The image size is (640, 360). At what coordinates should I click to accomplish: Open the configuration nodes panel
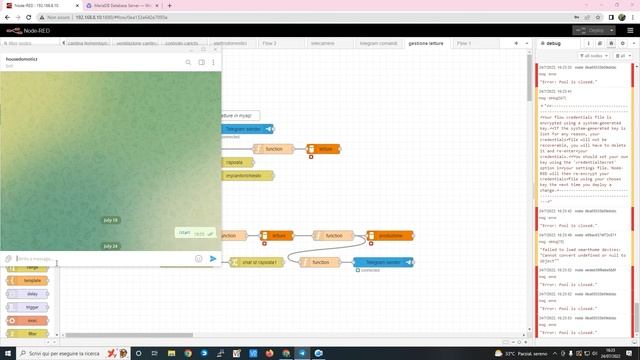622,43
